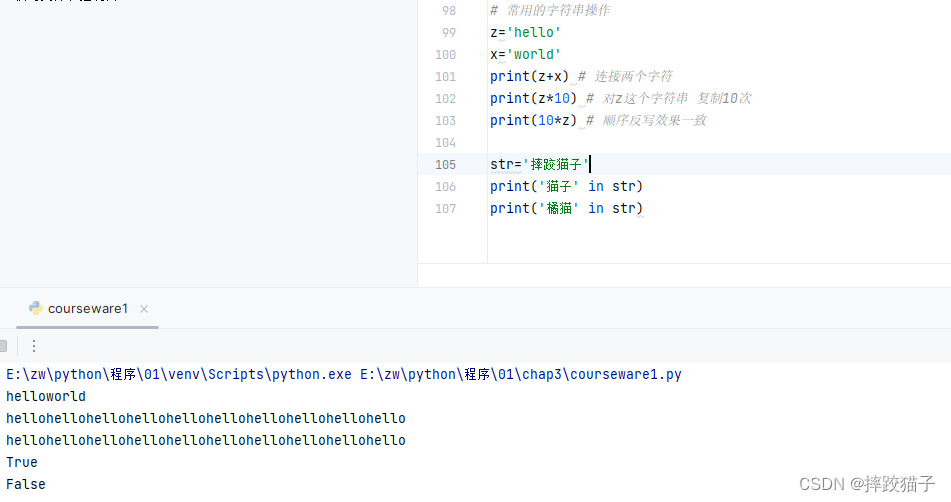Click line number 98 in the gutter
Viewport: 951px width, 502px height.
pyautogui.click(x=449, y=10)
